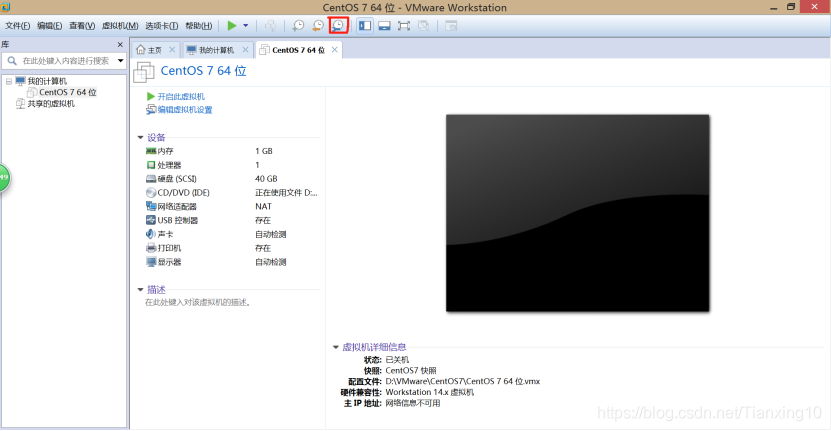Viewport: 831px width, 431px height.
Task: Click the Send Ctrl+Alt+Del toolbar icon
Action: pos(270,25)
